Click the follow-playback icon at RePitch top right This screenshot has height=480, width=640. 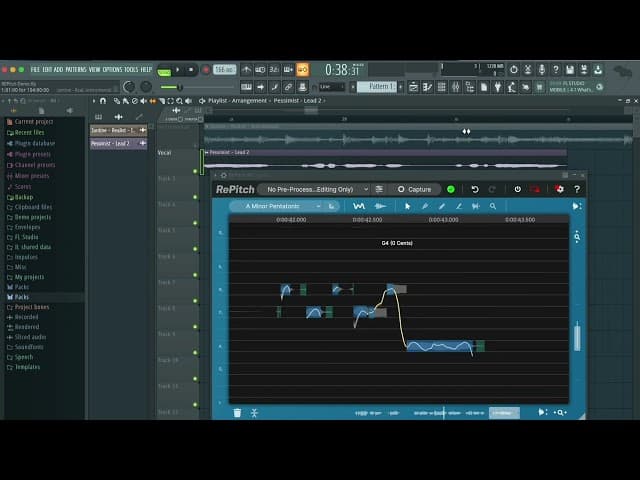(577, 207)
